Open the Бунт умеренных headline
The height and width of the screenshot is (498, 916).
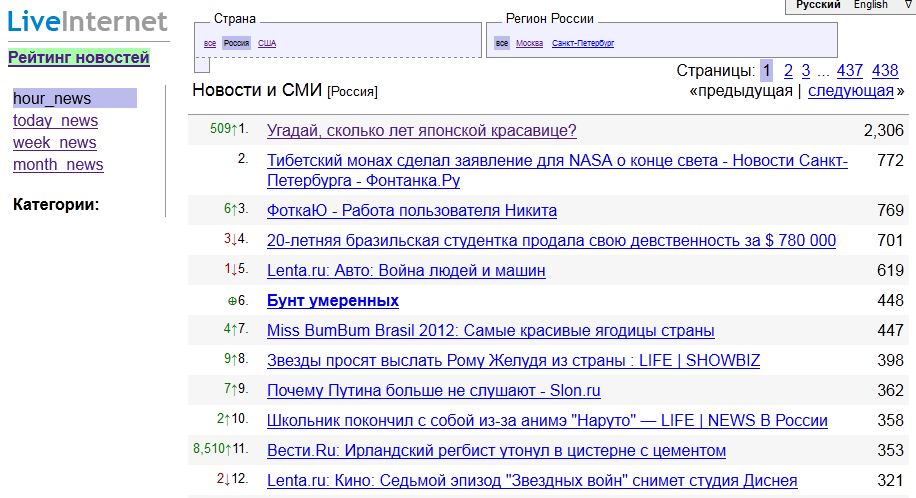coord(333,301)
